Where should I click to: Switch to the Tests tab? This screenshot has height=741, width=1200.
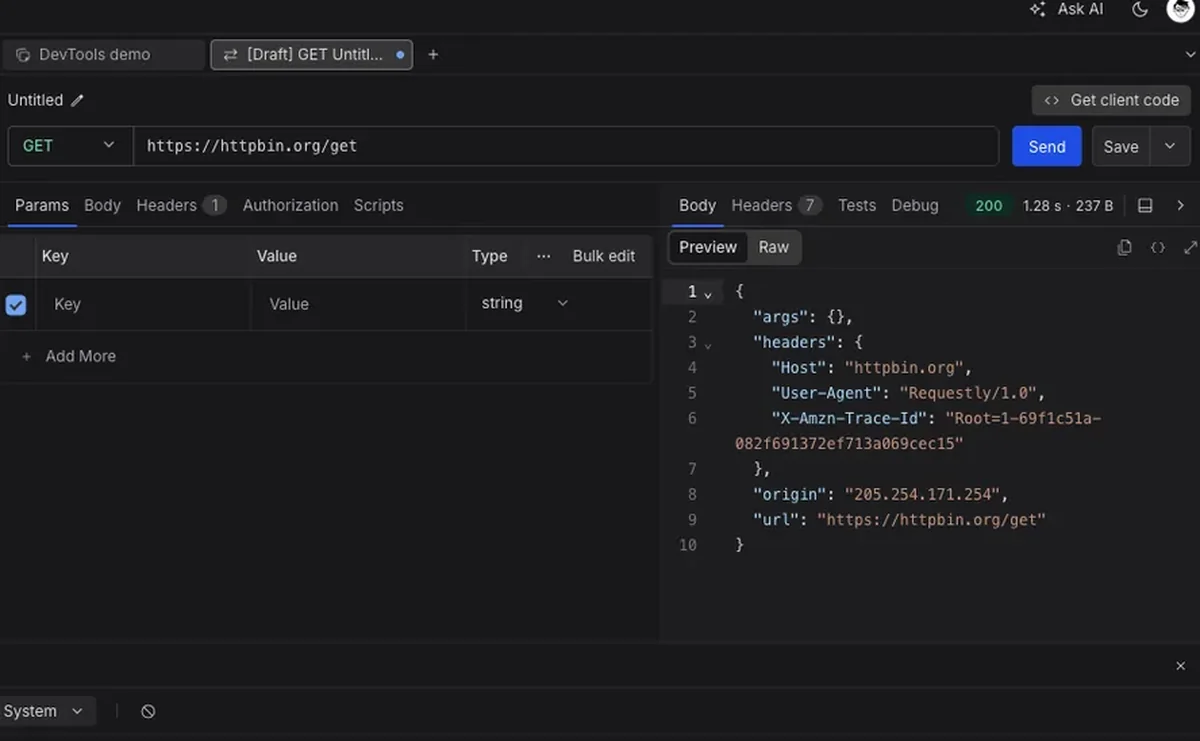(857, 205)
